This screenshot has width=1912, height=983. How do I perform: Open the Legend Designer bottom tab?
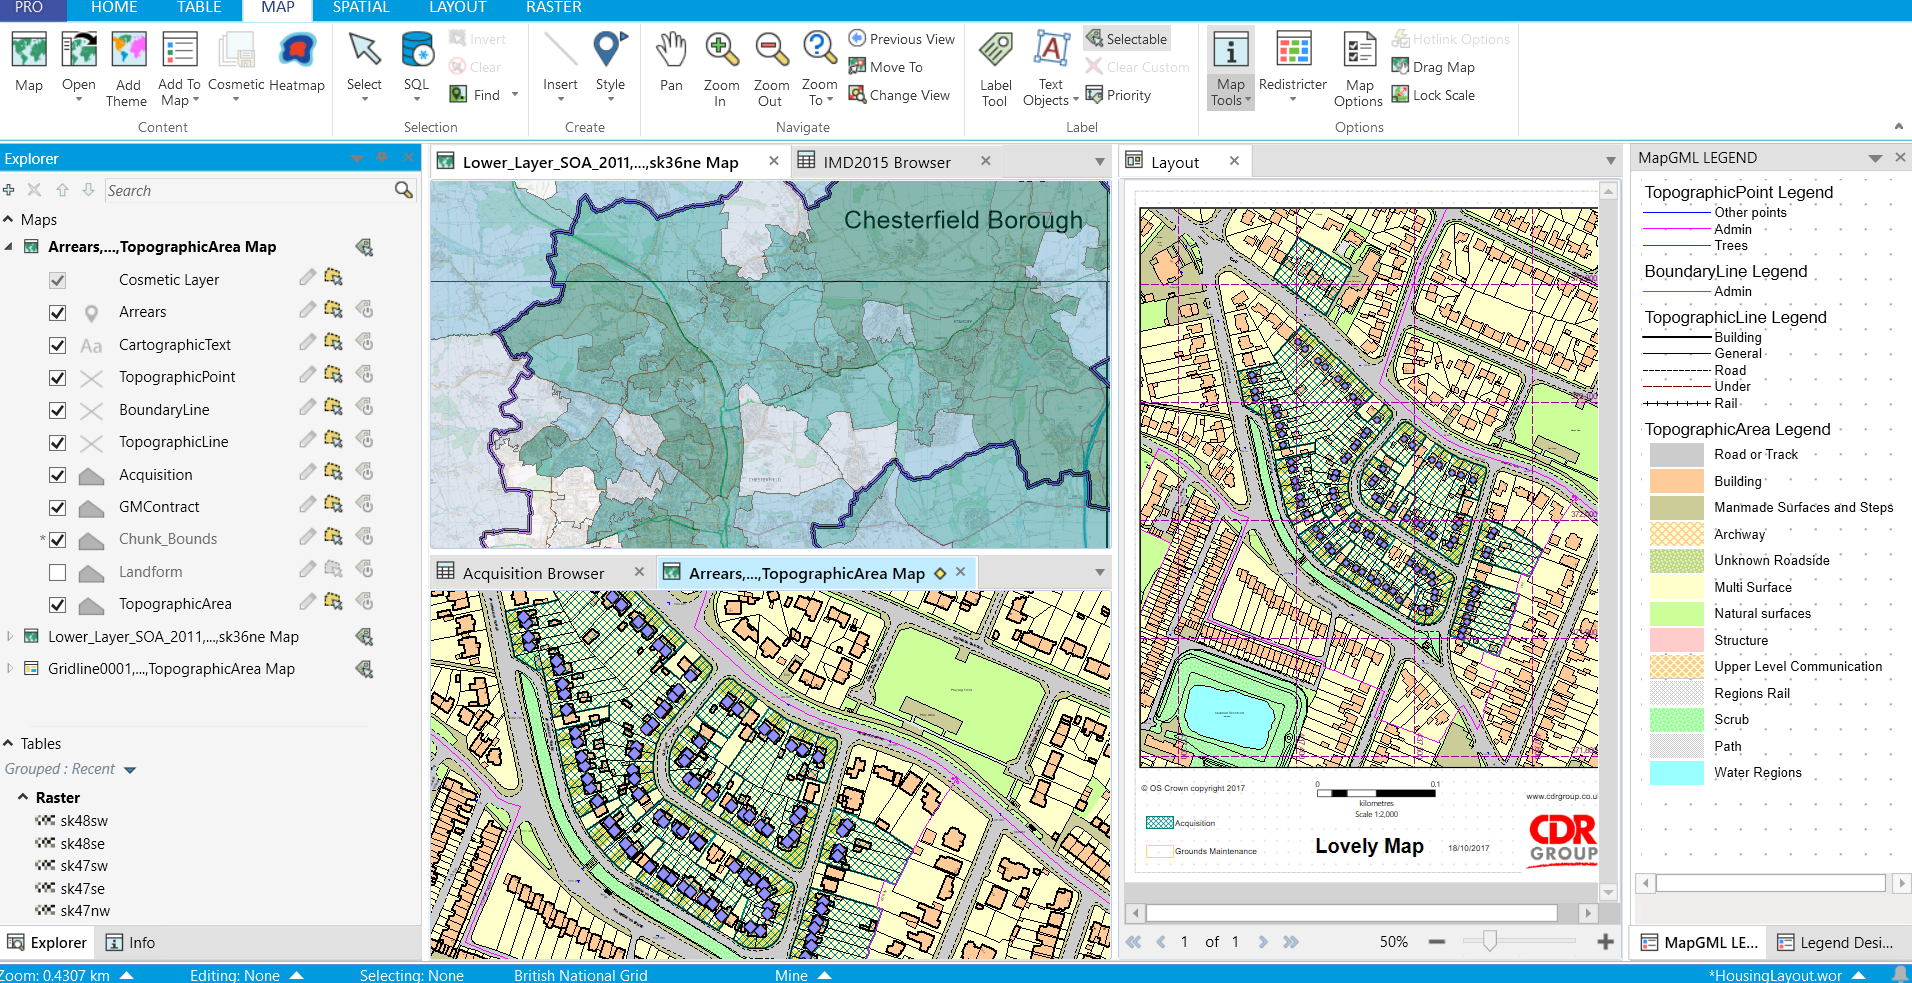point(1836,942)
